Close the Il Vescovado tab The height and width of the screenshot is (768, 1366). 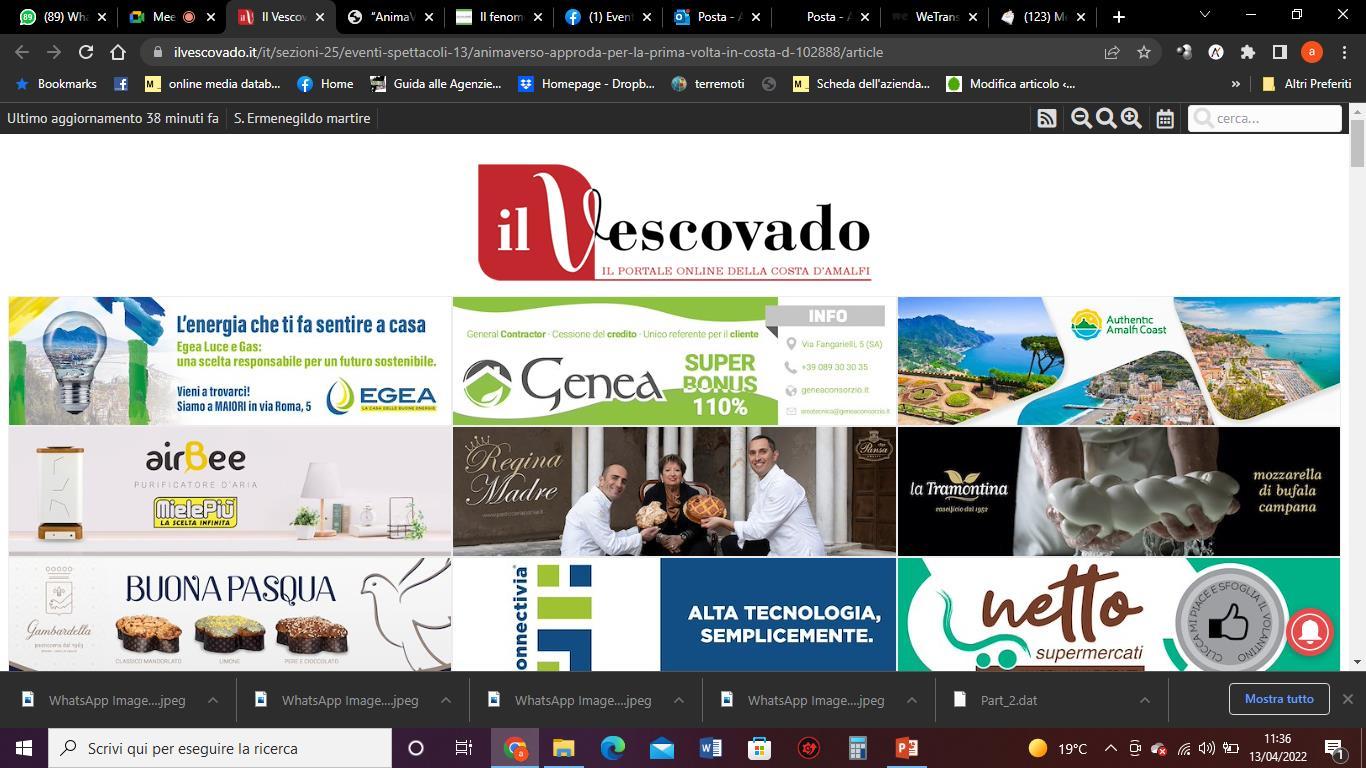tap(320, 17)
